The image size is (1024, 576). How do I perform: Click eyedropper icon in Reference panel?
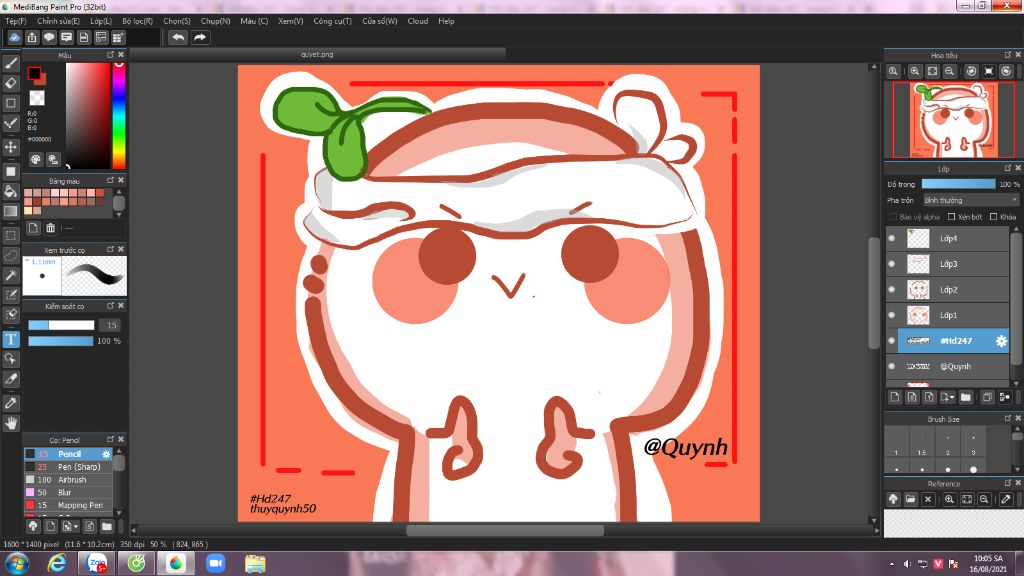tap(1006, 499)
